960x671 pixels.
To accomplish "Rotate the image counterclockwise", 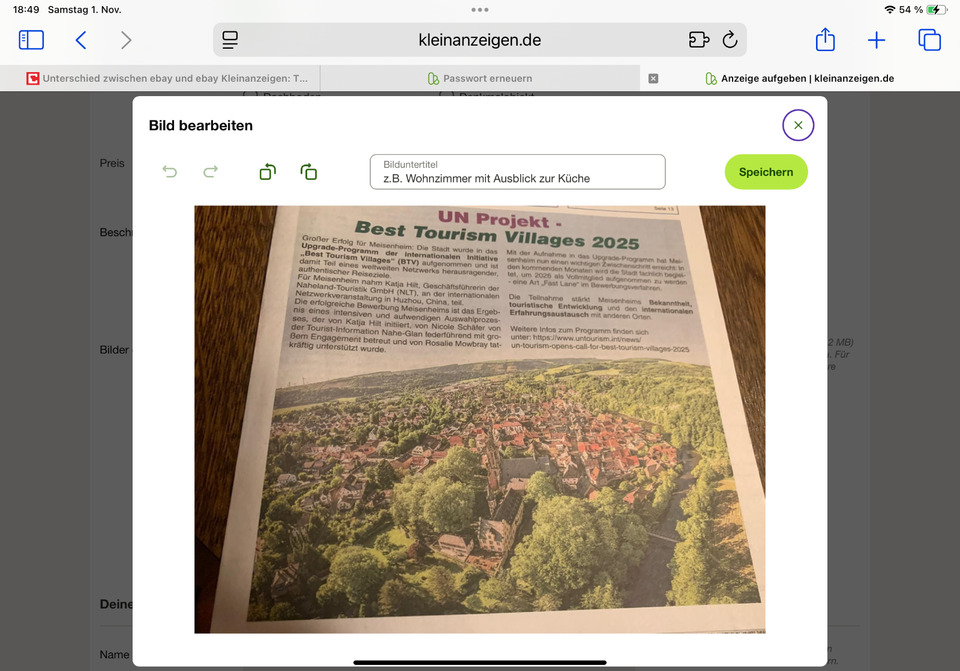I will pyautogui.click(x=267, y=172).
